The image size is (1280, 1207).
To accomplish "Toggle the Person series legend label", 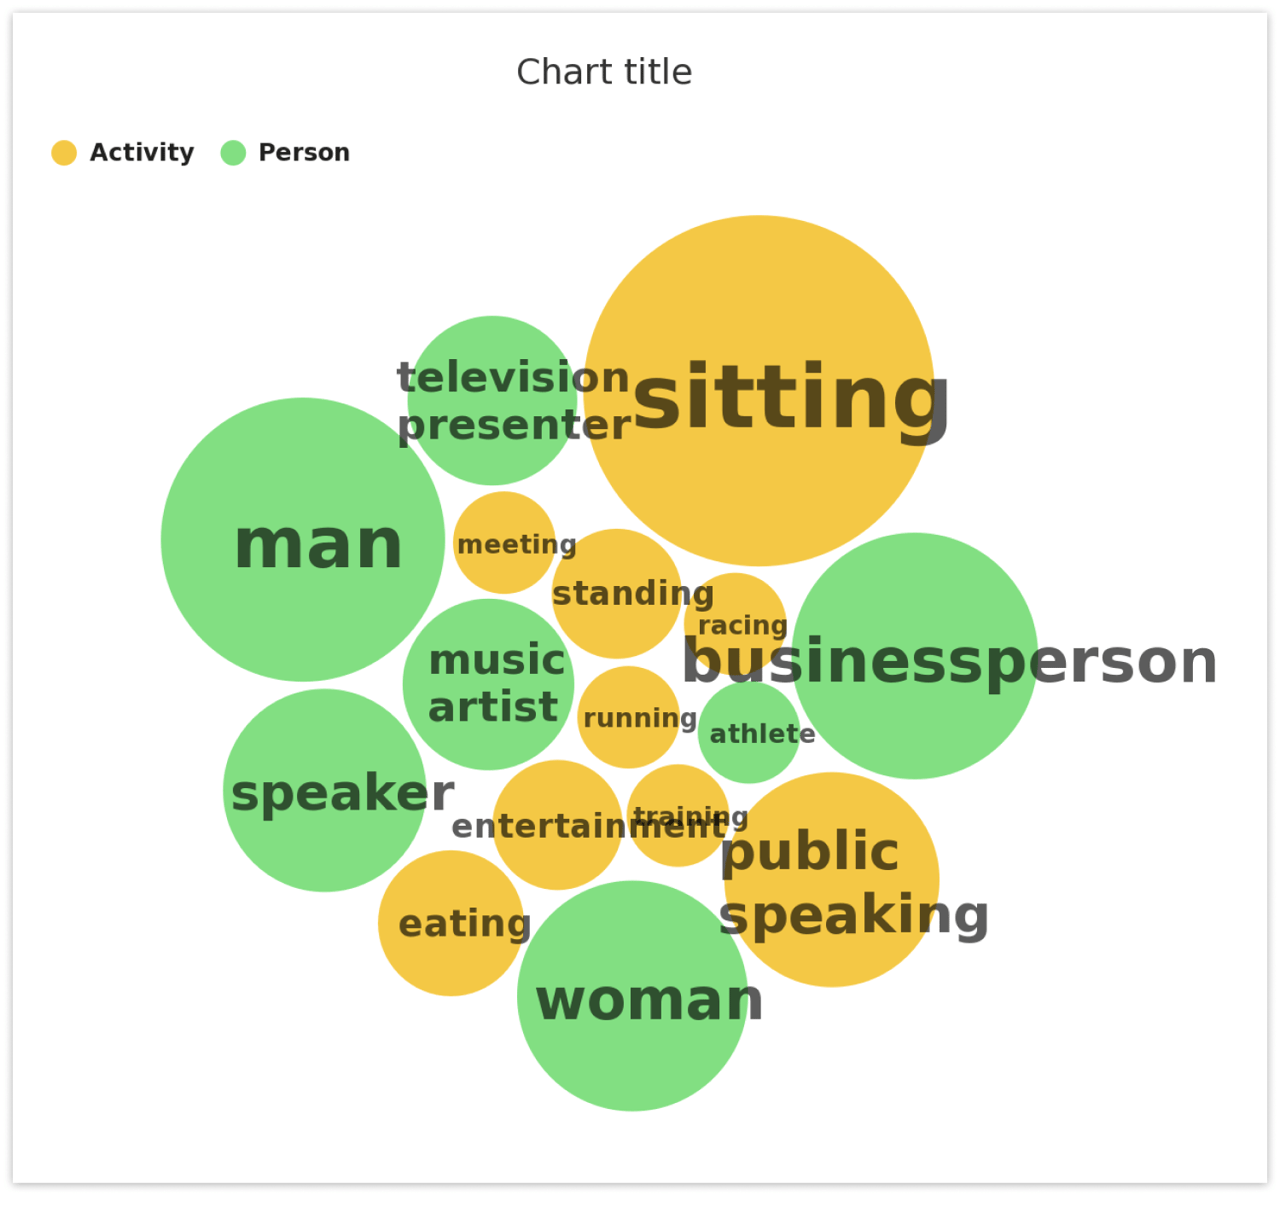I will click(304, 153).
